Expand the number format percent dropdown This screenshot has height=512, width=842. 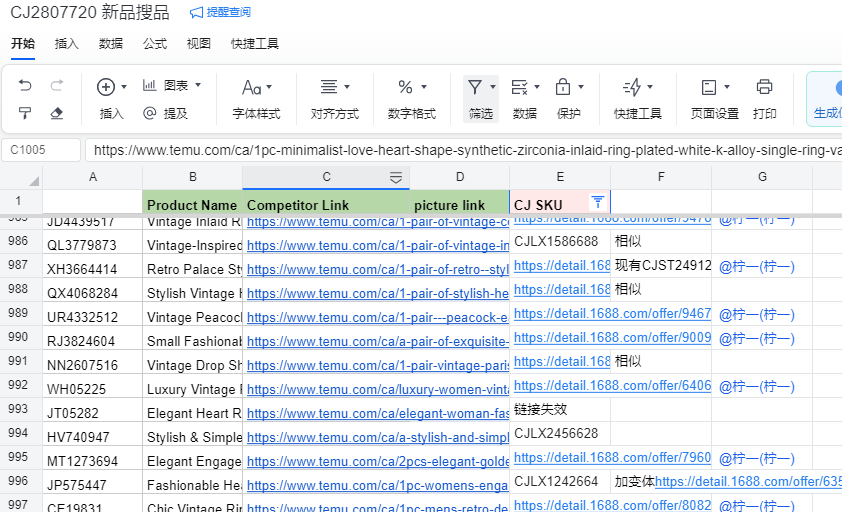(x=411, y=87)
